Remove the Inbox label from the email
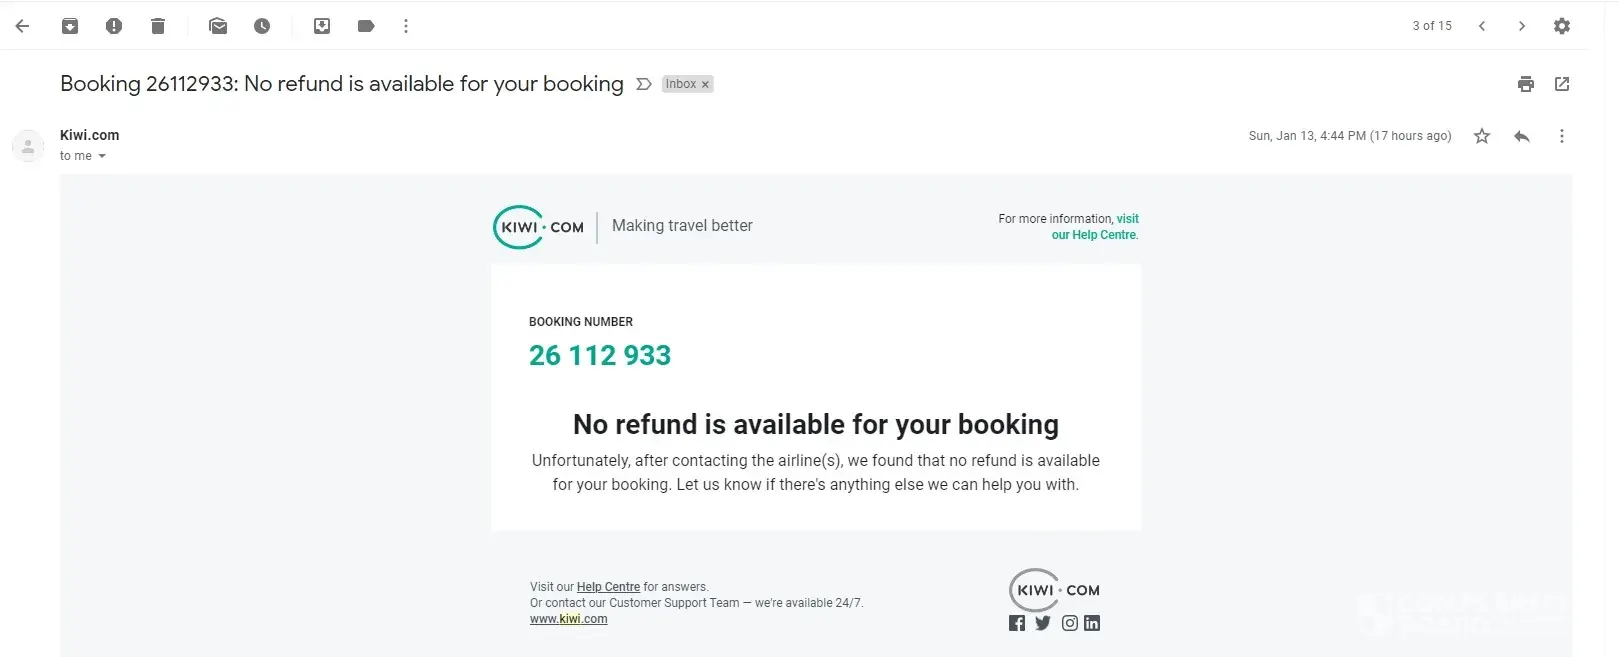1619x657 pixels. coord(705,85)
